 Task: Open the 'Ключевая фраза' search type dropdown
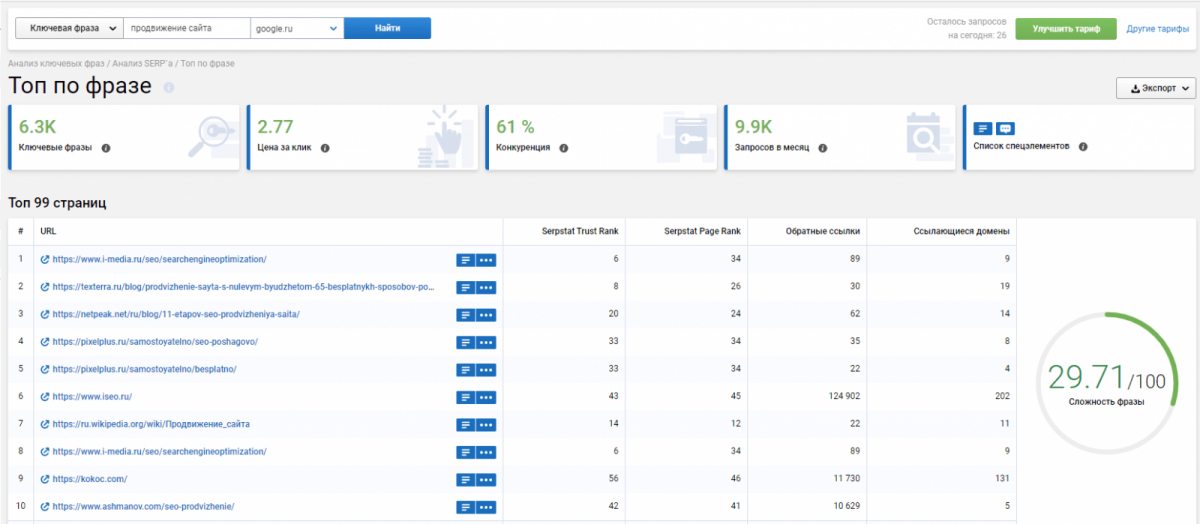tap(69, 29)
